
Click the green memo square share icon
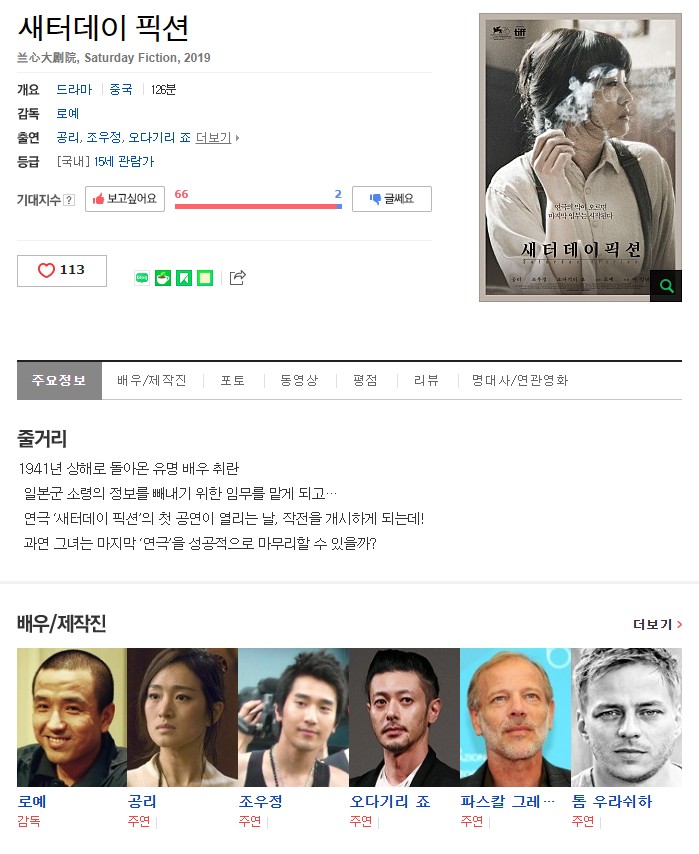coord(205,278)
